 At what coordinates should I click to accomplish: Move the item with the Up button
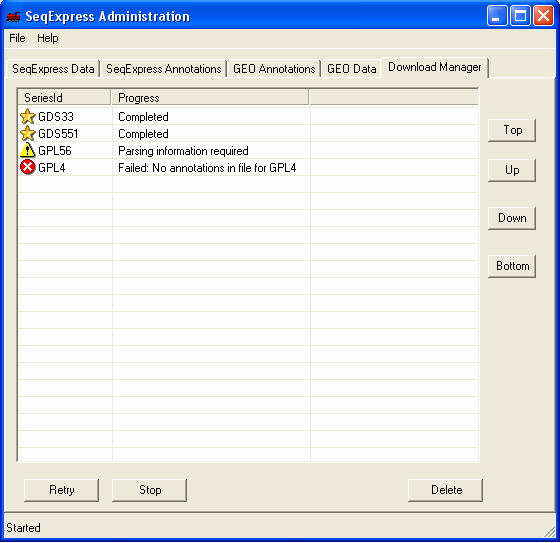[512, 170]
